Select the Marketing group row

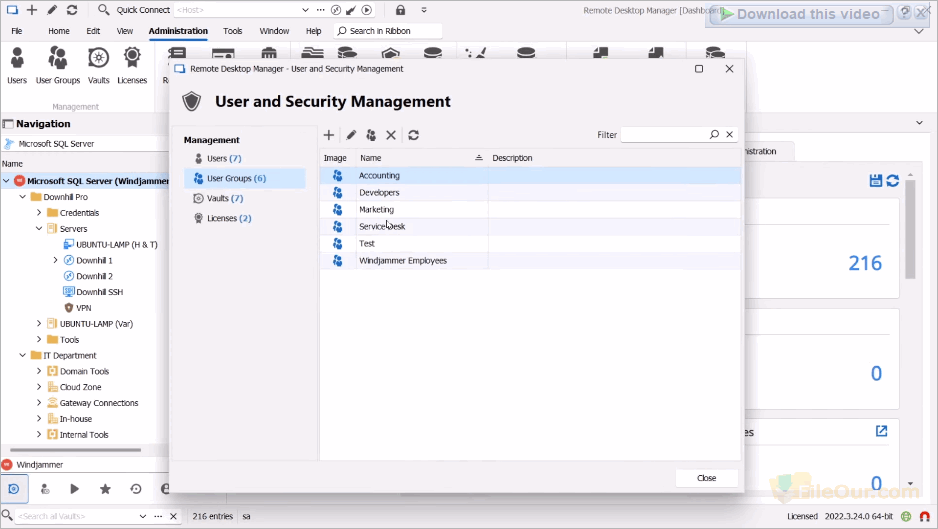point(531,209)
